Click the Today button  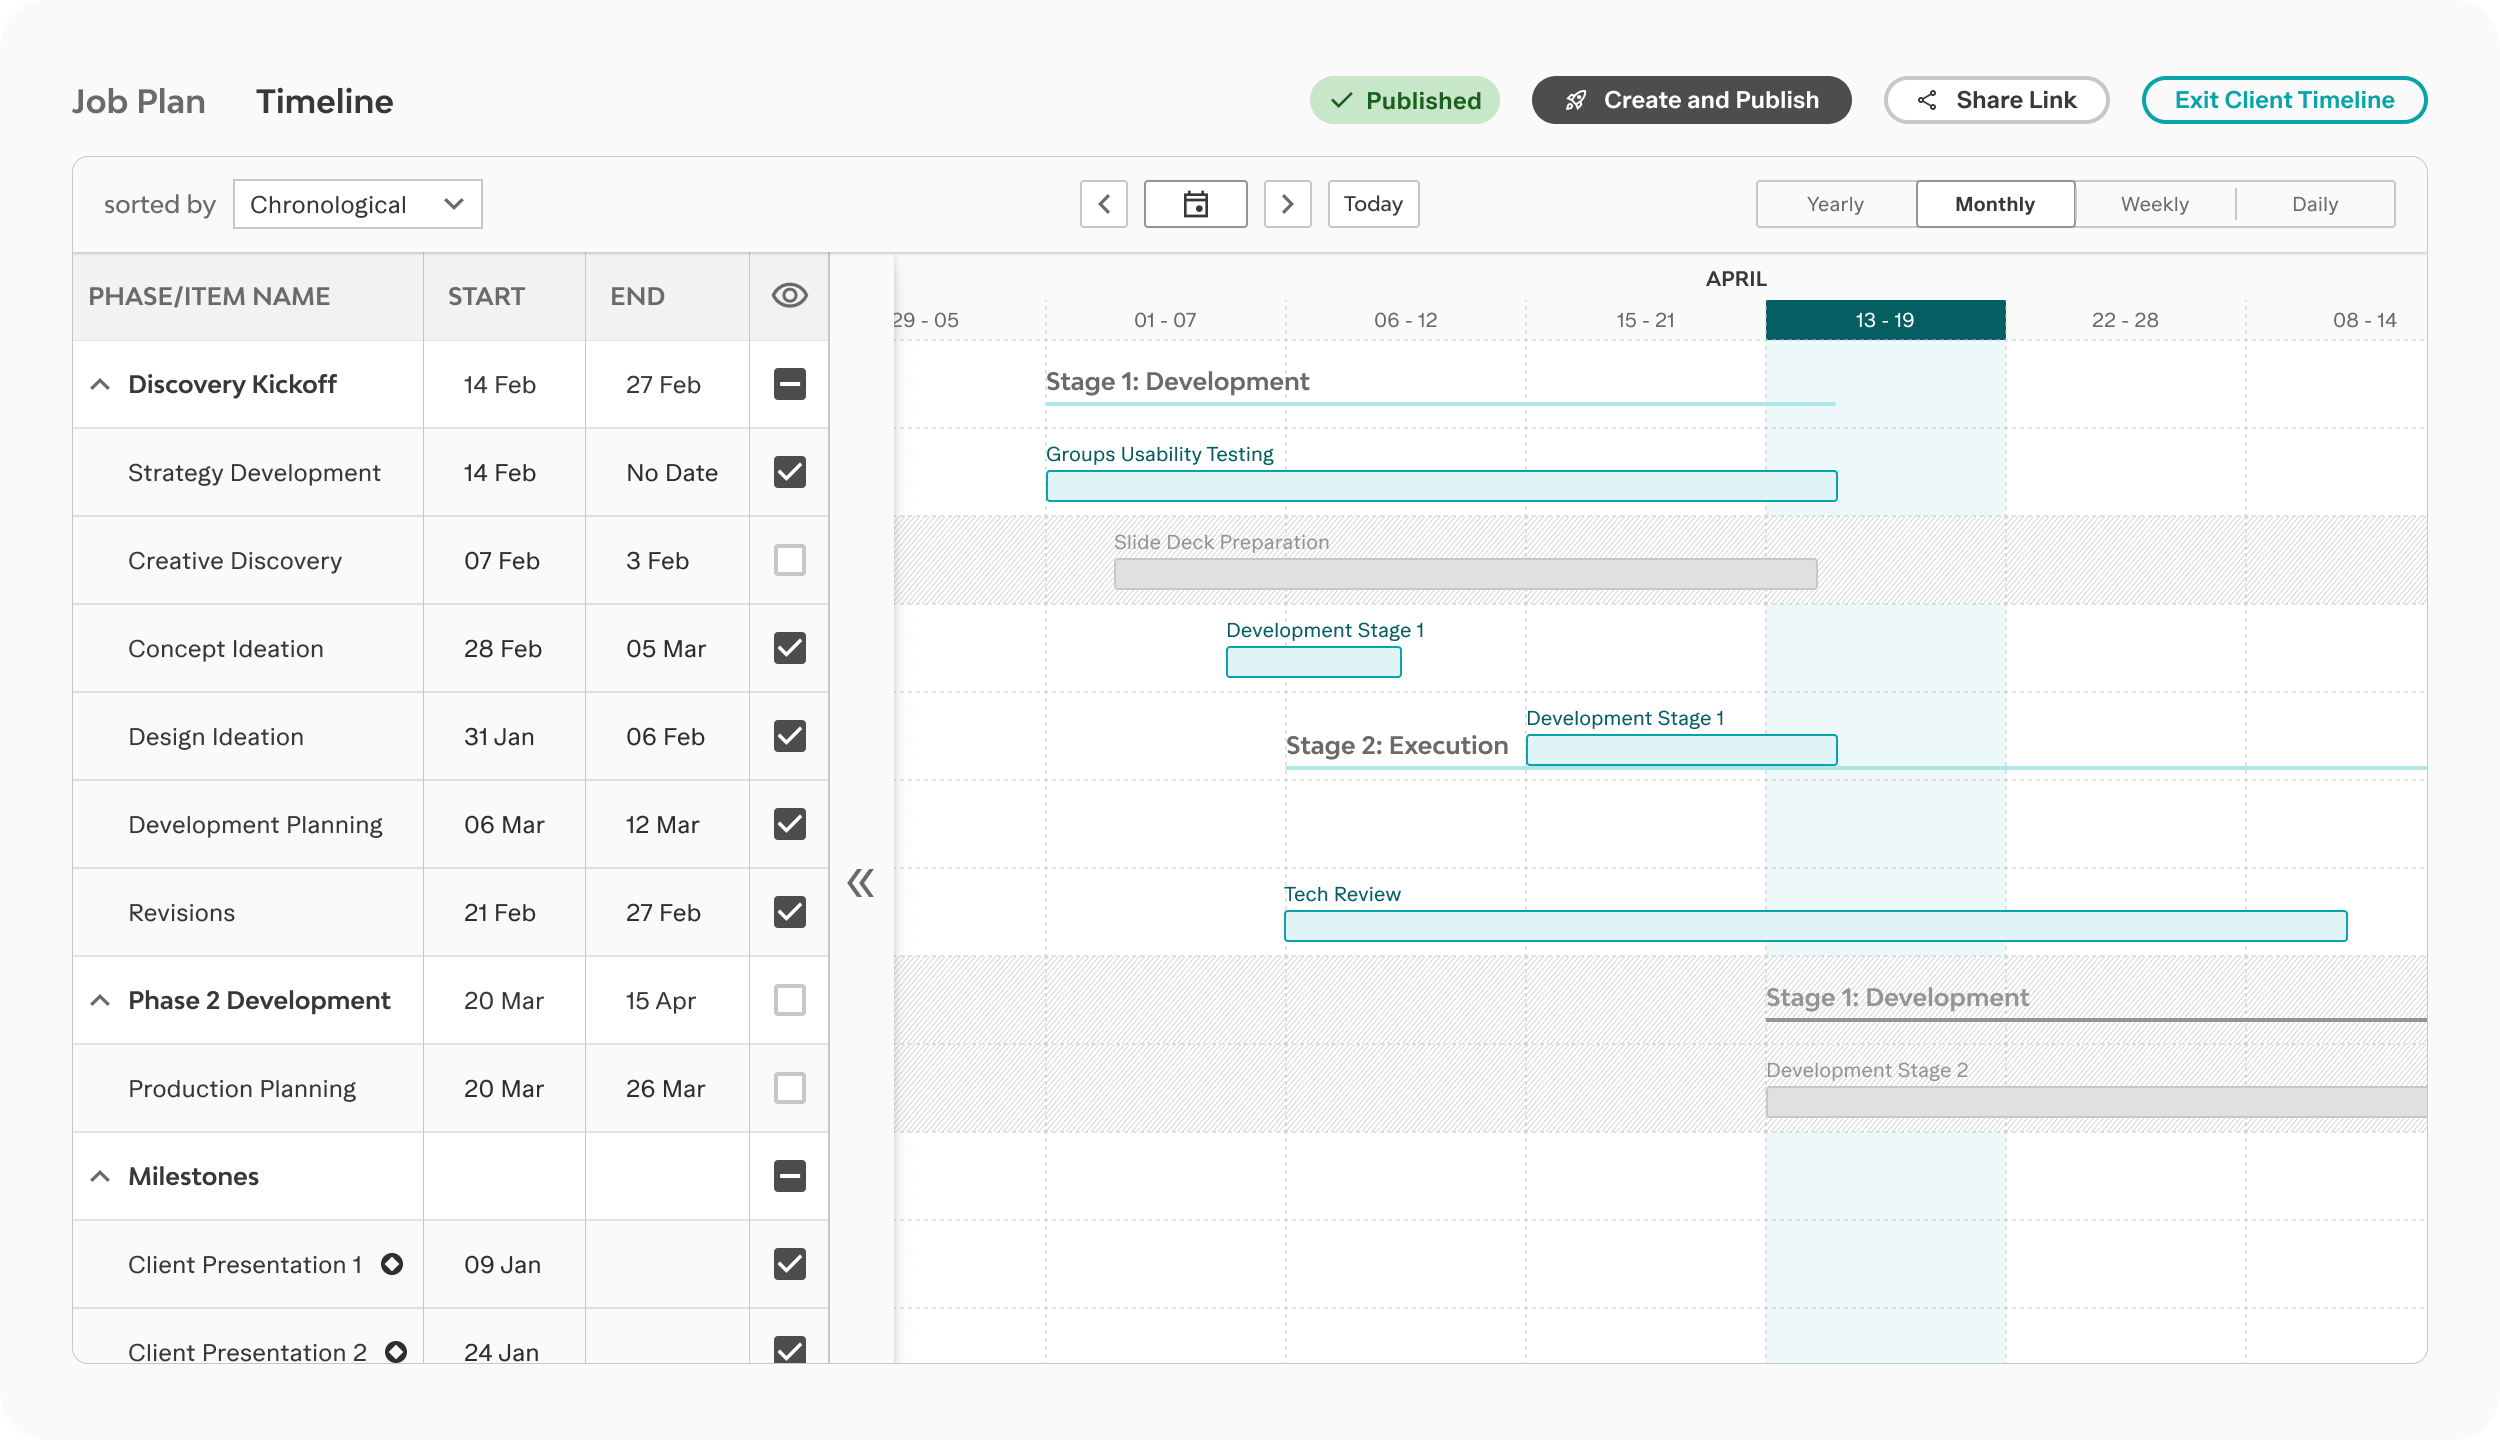(x=1374, y=203)
